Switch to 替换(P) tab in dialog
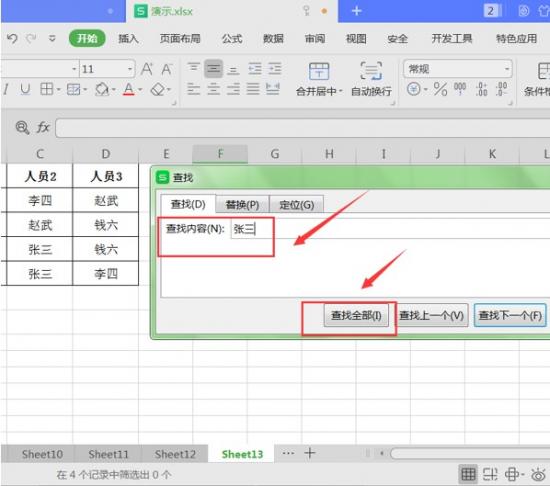Viewport: 550px width, 486px height. [x=242, y=205]
